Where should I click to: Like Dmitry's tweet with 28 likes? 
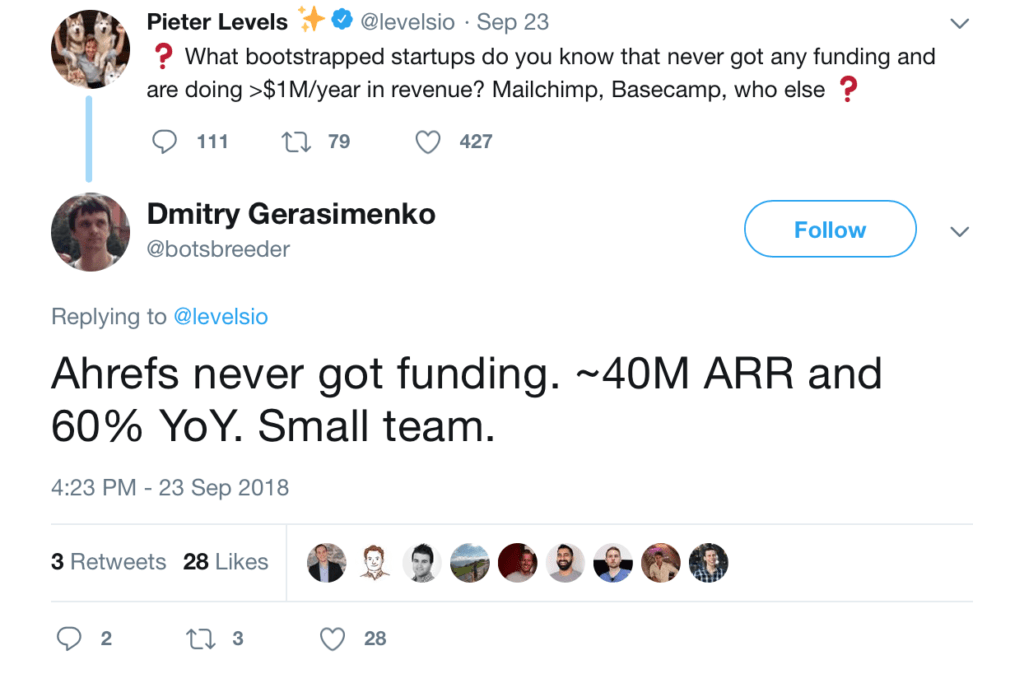point(332,639)
